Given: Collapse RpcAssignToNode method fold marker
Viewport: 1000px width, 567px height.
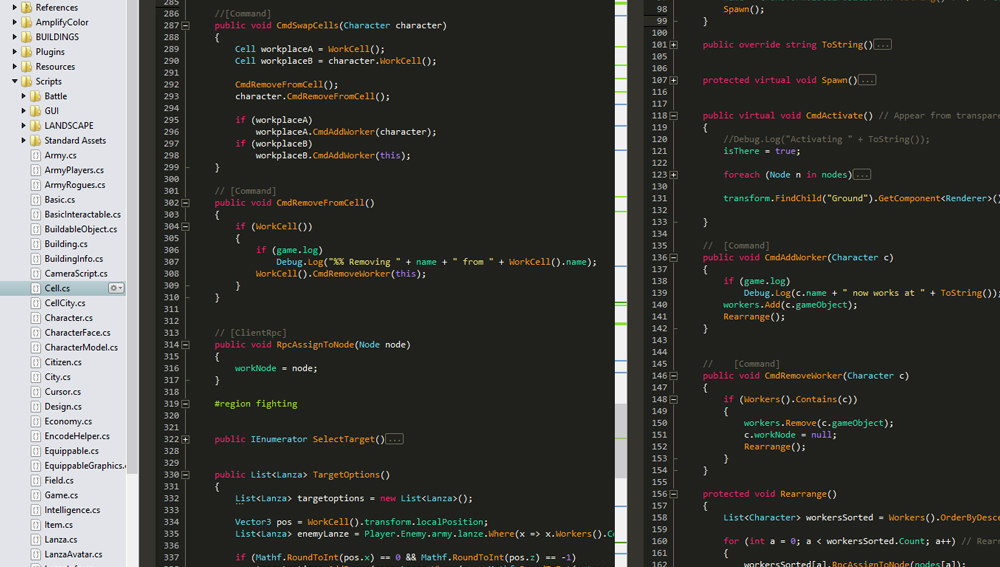Looking at the screenshot, I should click(186, 344).
